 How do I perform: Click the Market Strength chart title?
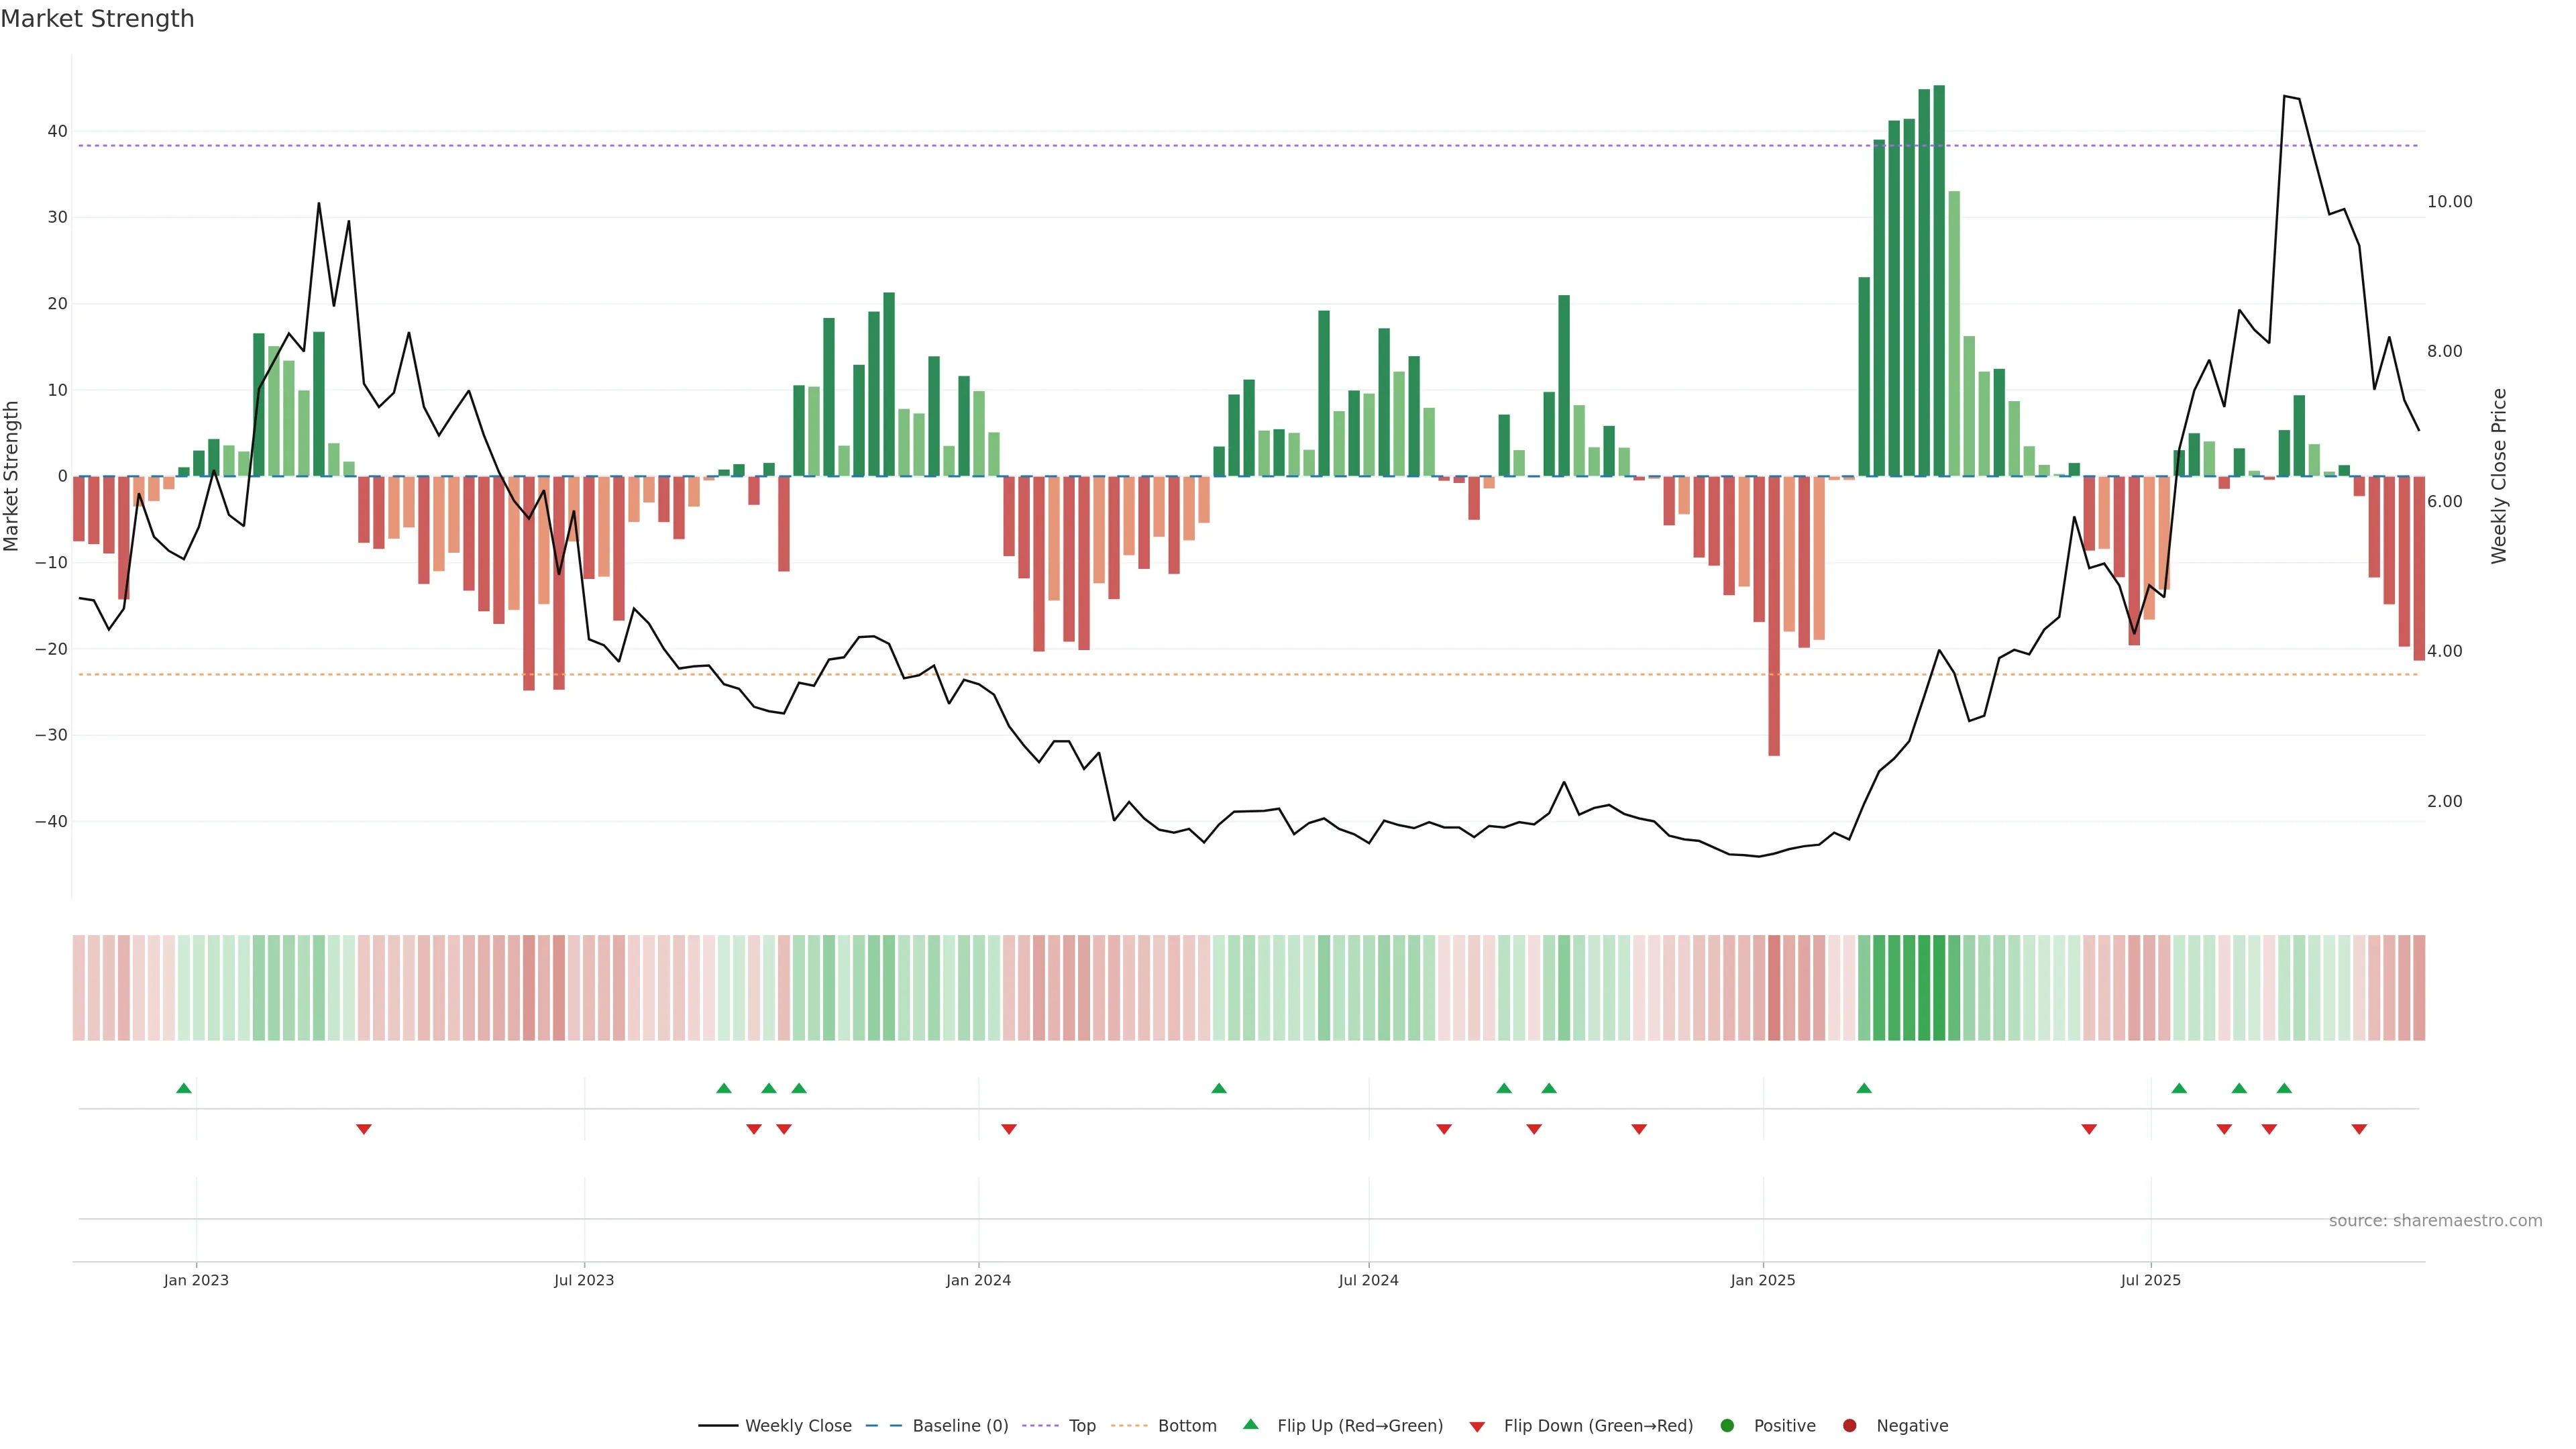tap(97, 19)
